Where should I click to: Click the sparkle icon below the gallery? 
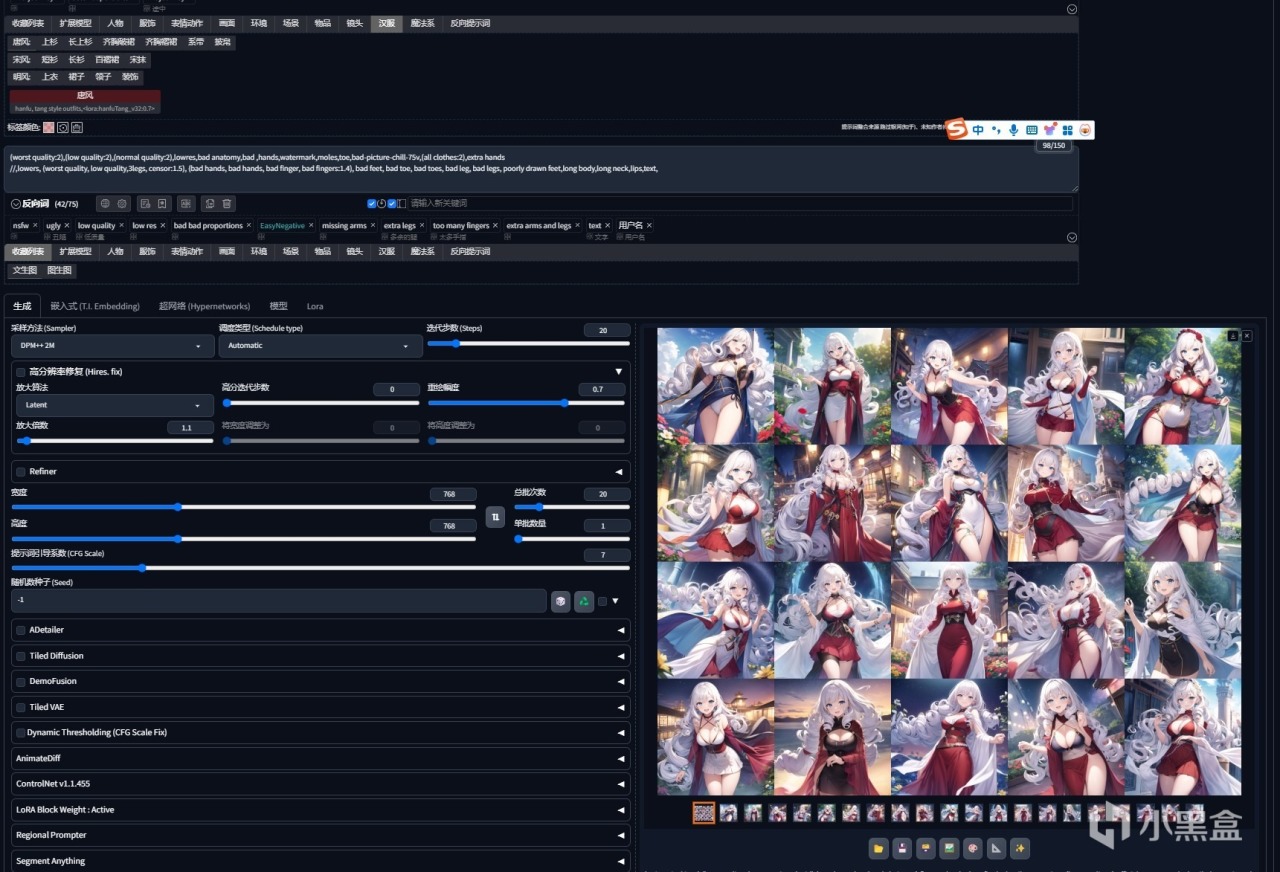pos(1019,849)
